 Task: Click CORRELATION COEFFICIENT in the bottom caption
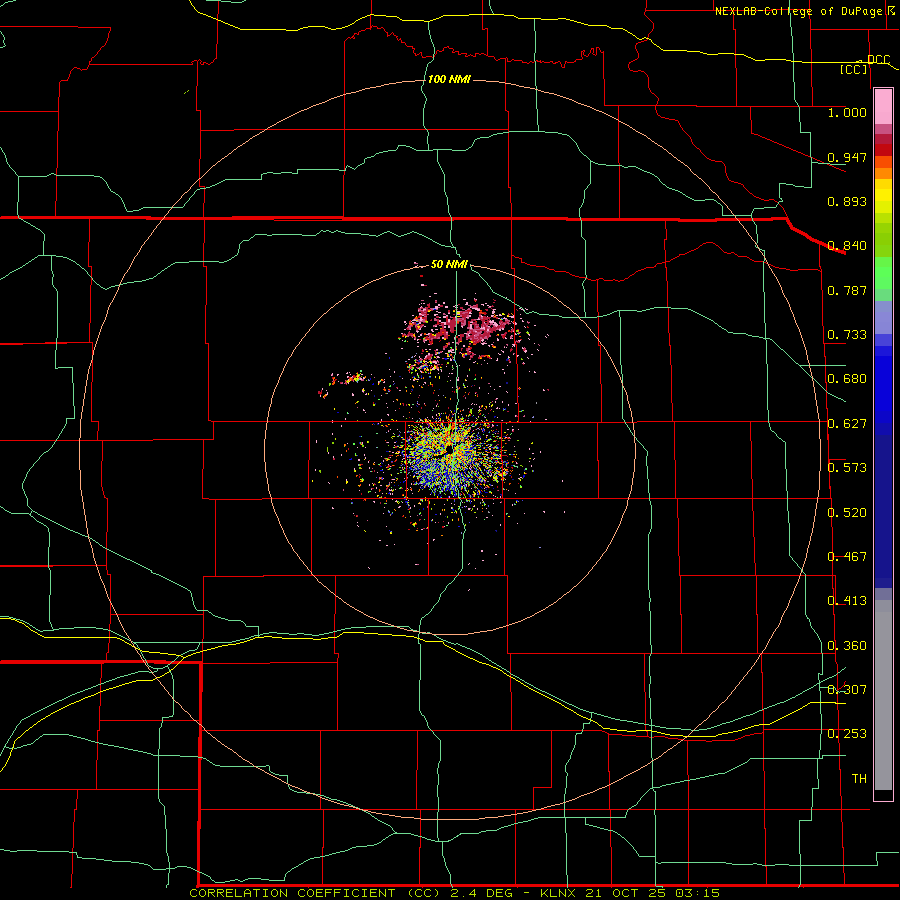[x=292, y=893]
